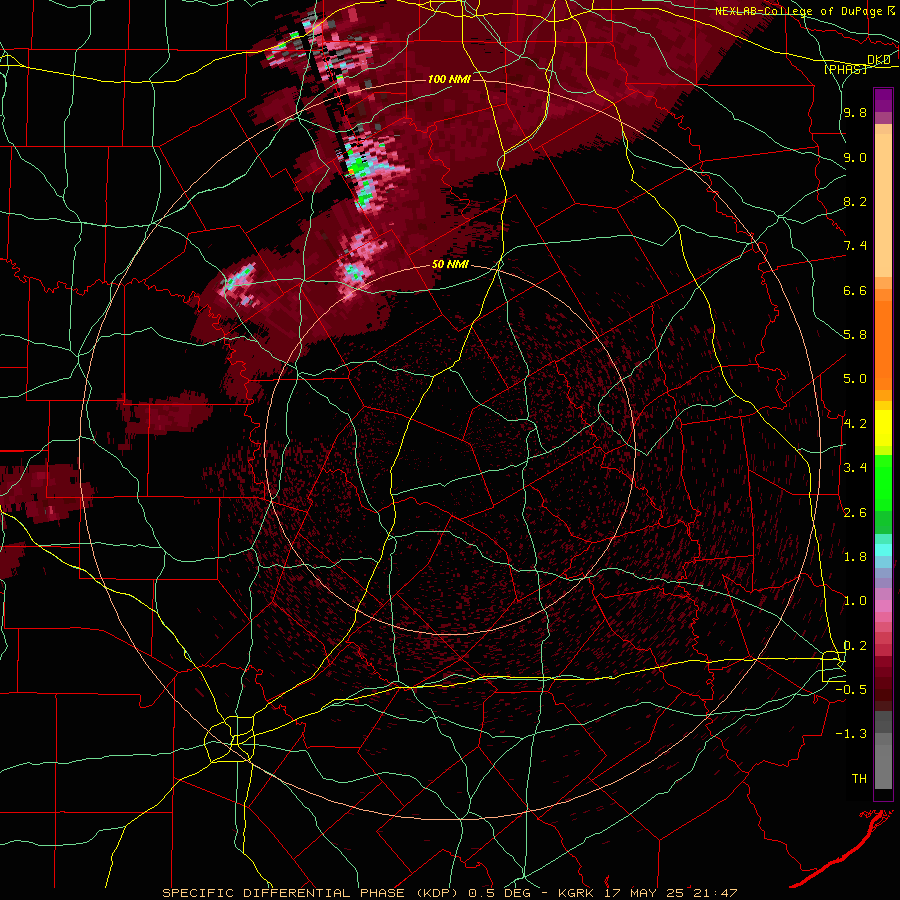Screen dimensions: 900x900
Task: Click the 9.0 value on the color scale
Action: (855, 157)
